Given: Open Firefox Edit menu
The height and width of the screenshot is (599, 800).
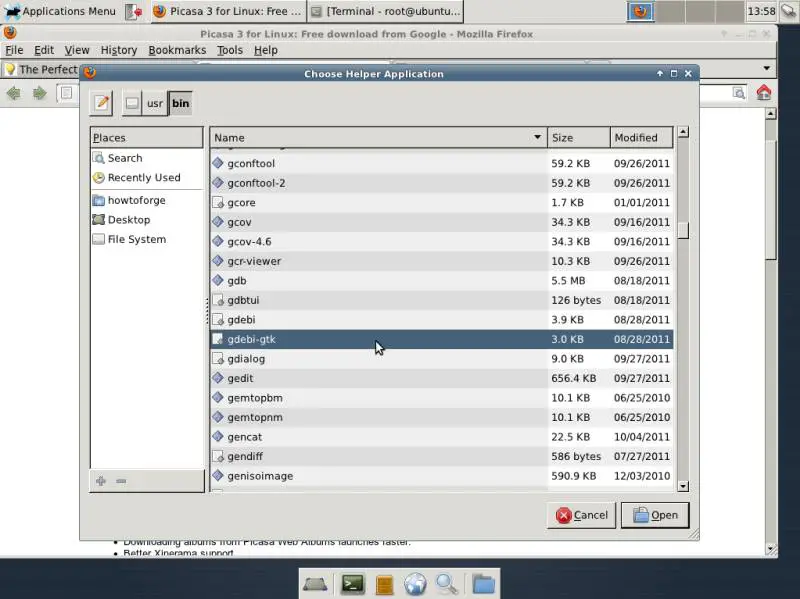Looking at the screenshot, I should [44, 50].
